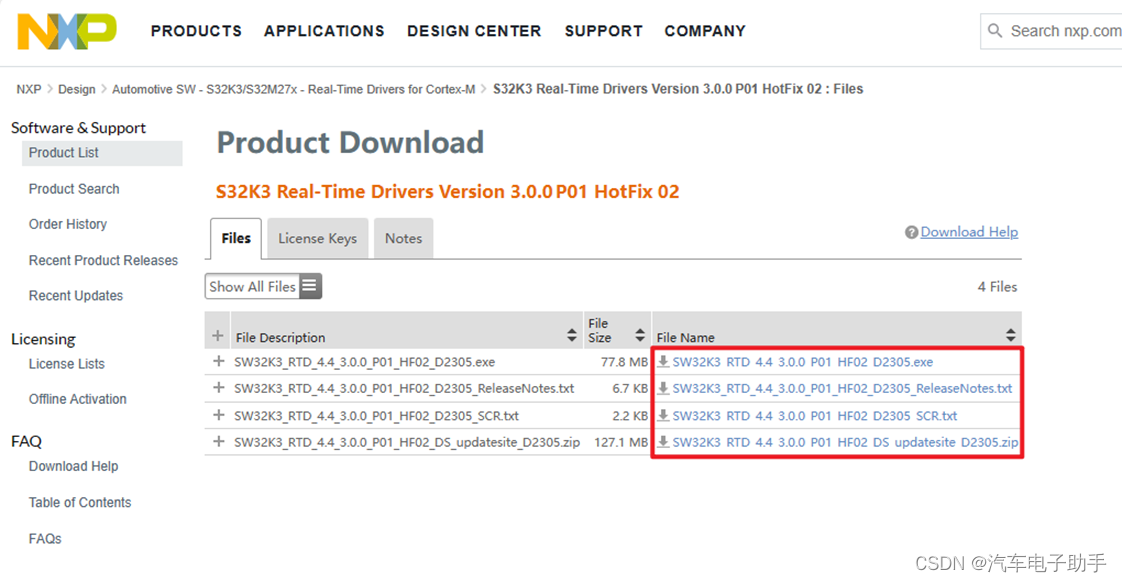Expand all rows with header plus icon
The image size is (1122, 582).
[x=218, y=336]
